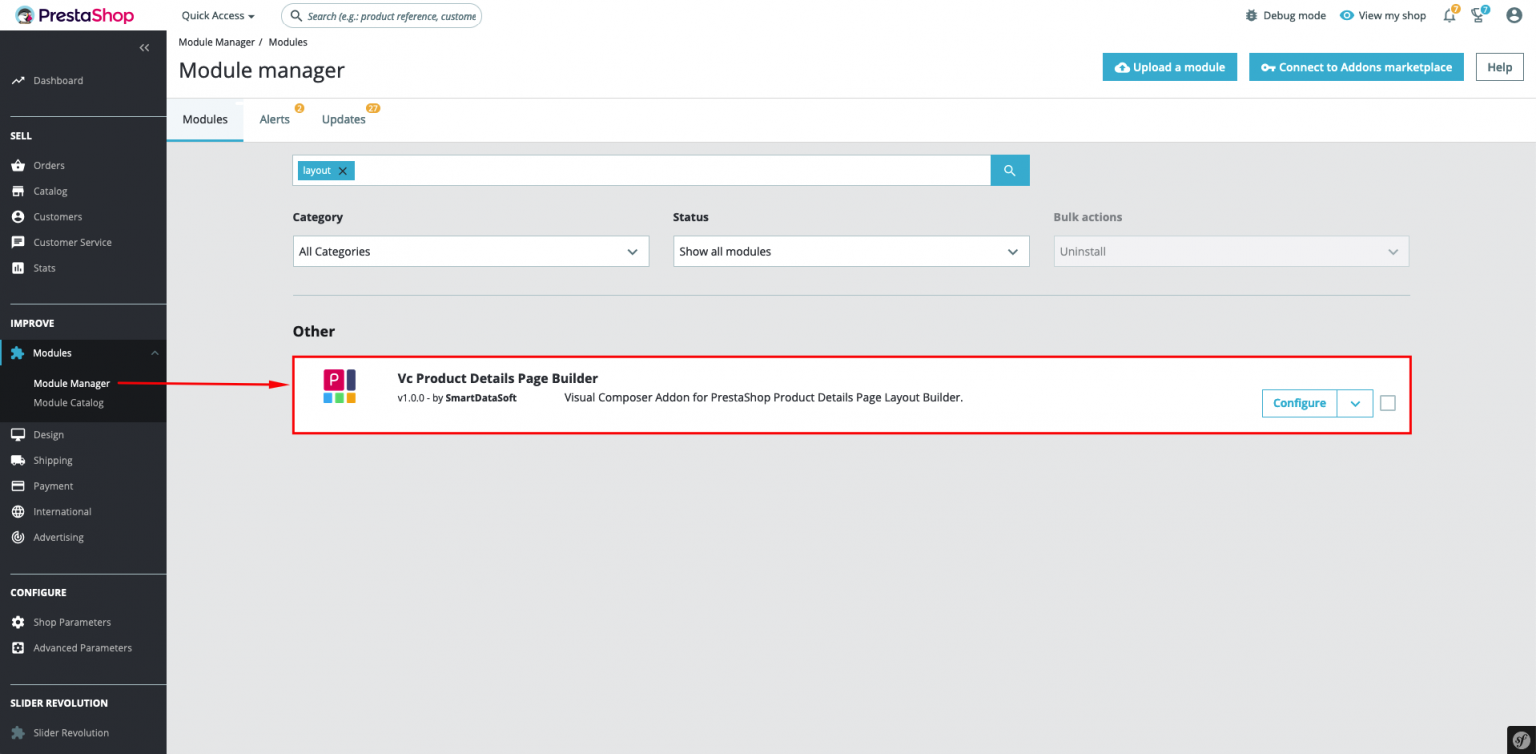
Task: Click the Slider Revolution icon
Action: coord(18,732)
